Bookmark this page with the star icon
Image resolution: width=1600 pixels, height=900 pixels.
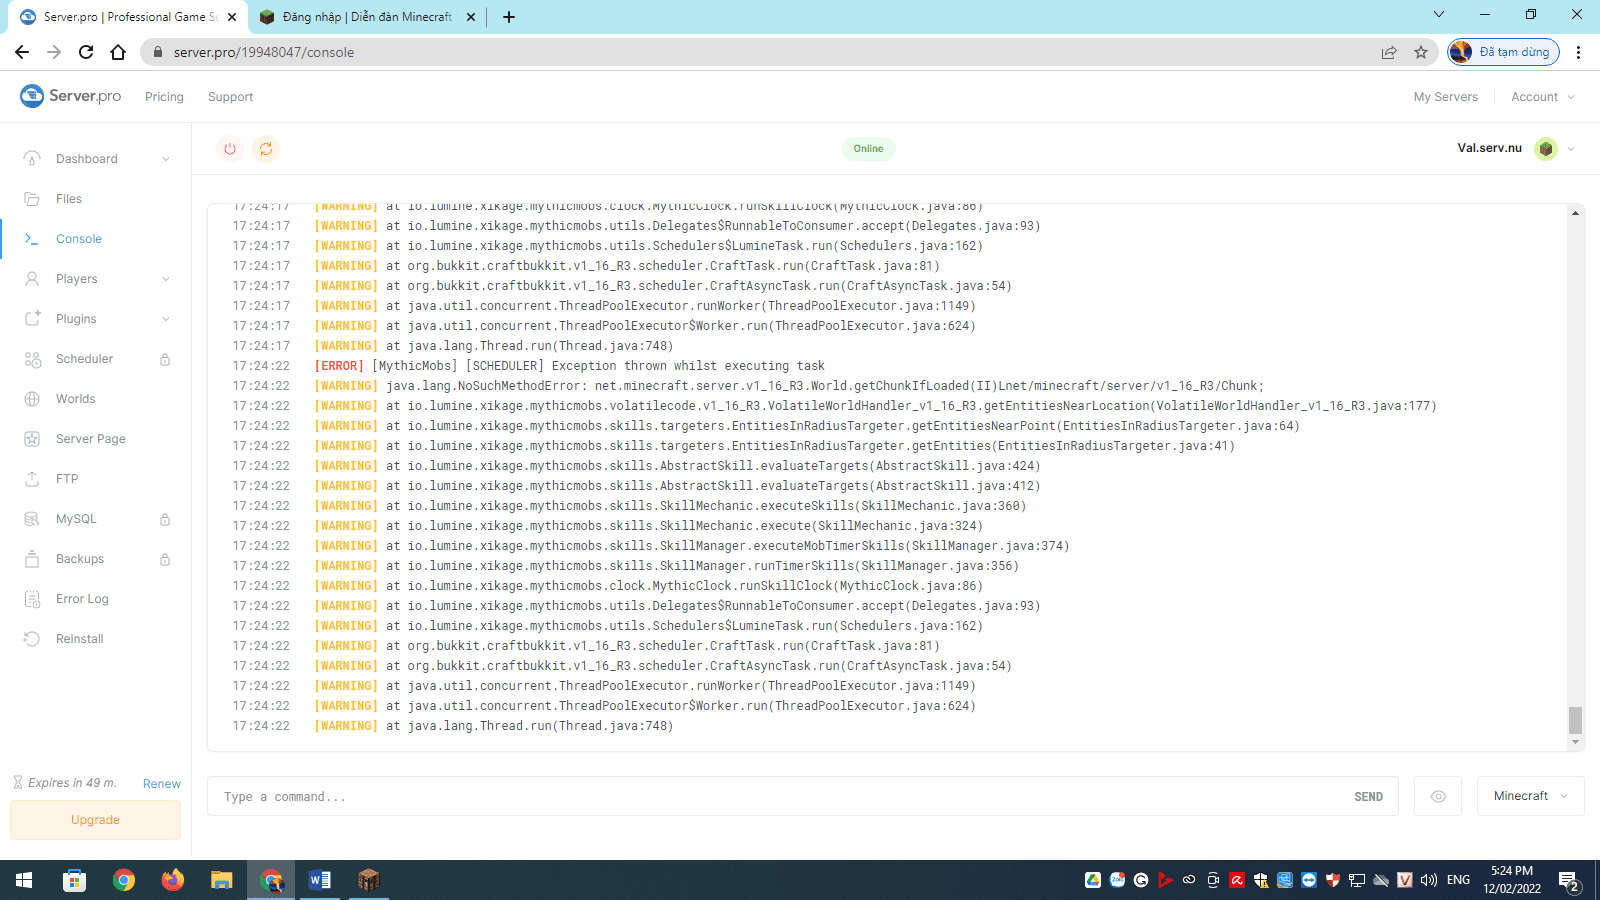point(1421,52)
